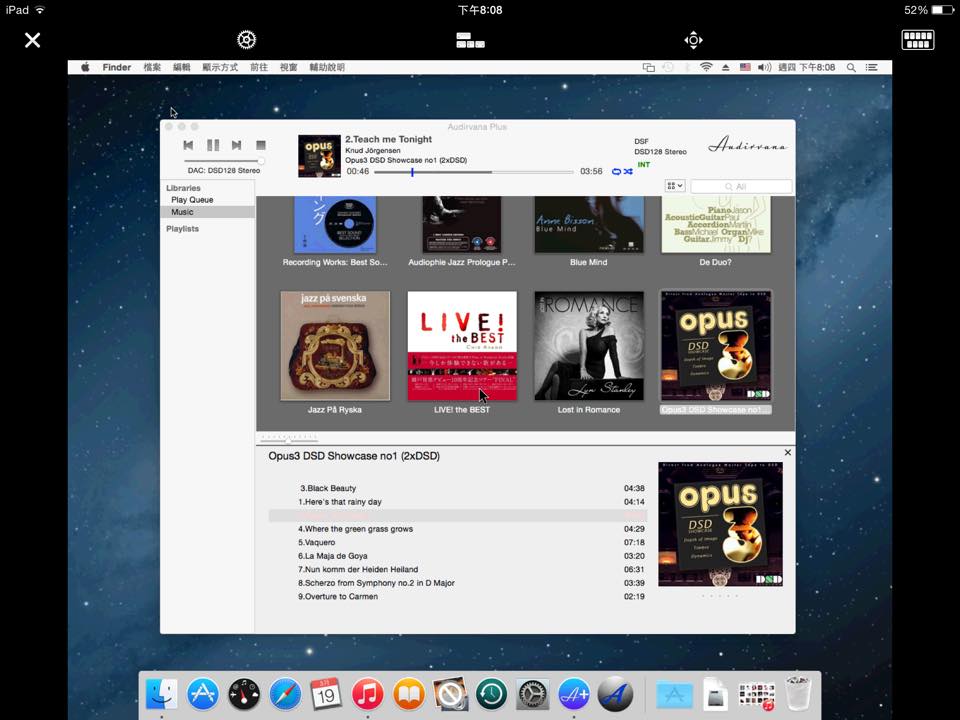This screenshot has width=960, height=720.
Task: Open the 輔助說明 menu
Action: coord(327,67)
